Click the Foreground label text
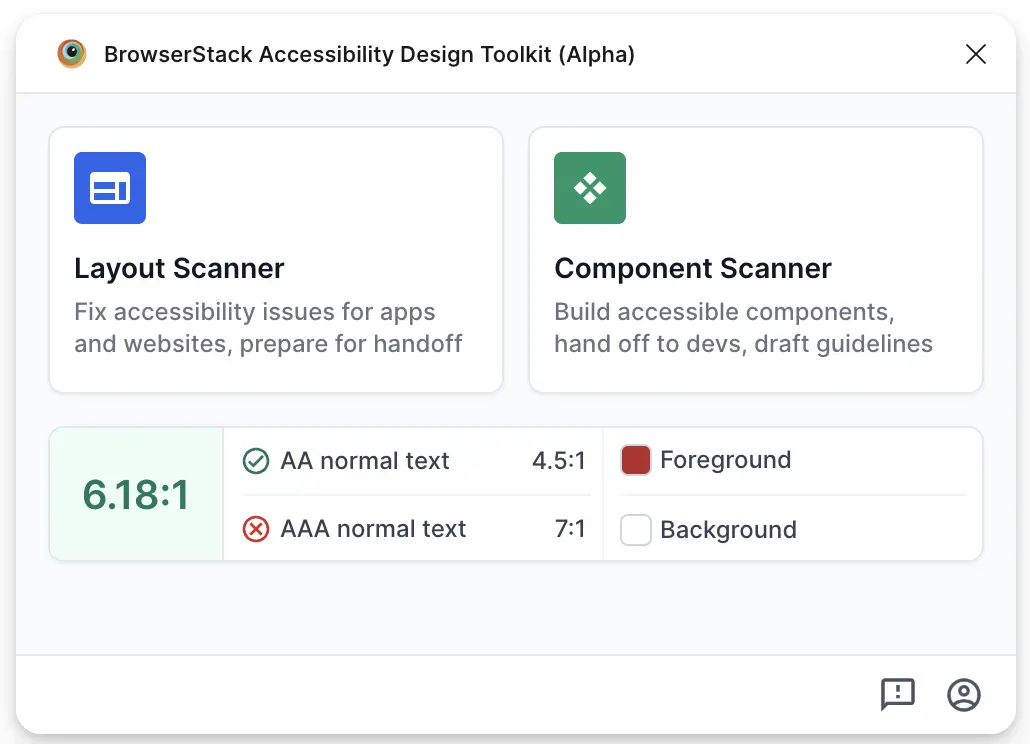This screenshot has width=1030, height=744. click(x=725, y=460)
